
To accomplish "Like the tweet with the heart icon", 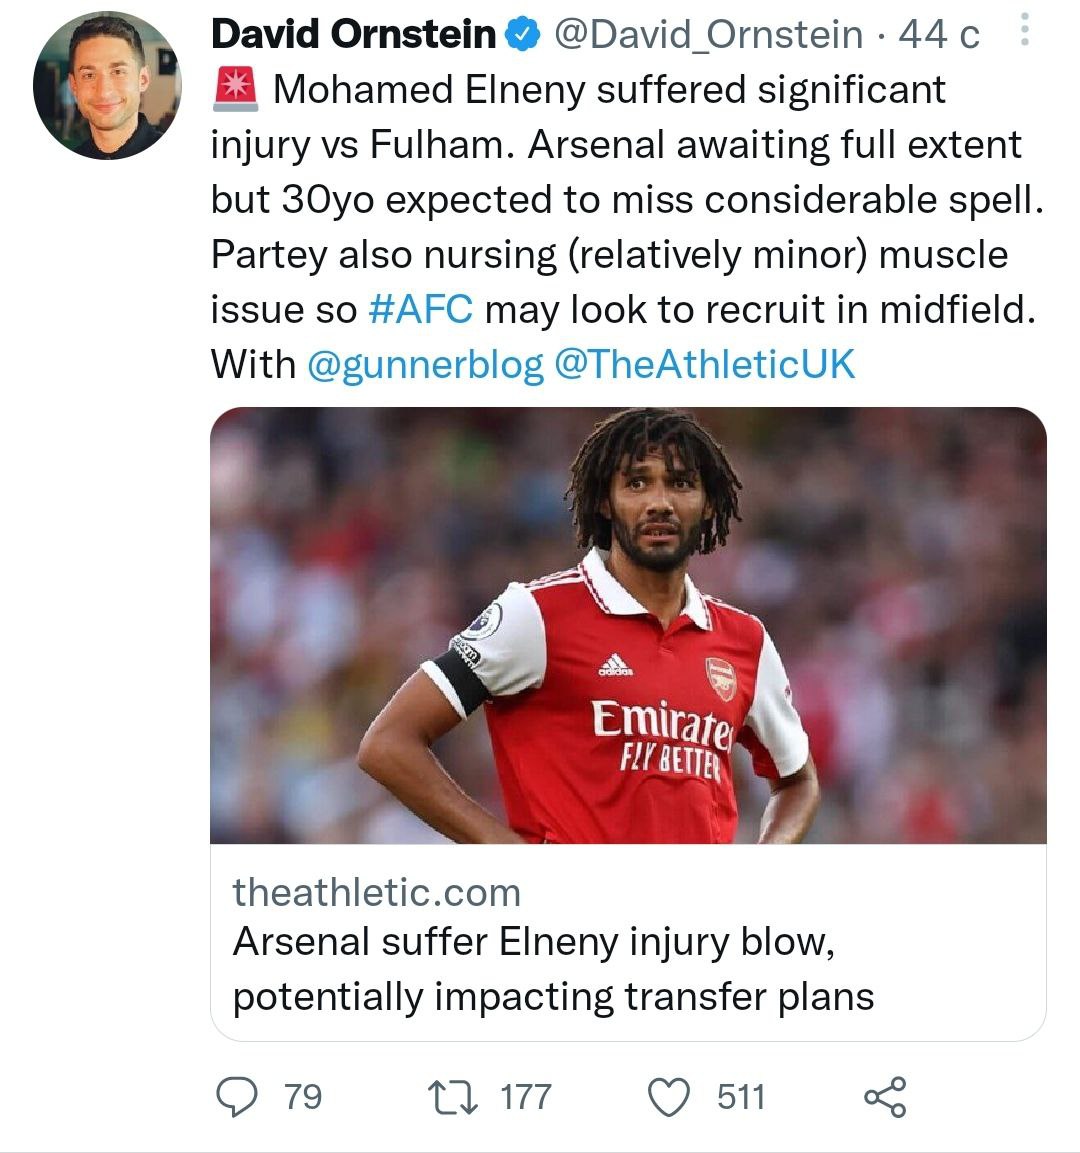I will point(670,1097).
